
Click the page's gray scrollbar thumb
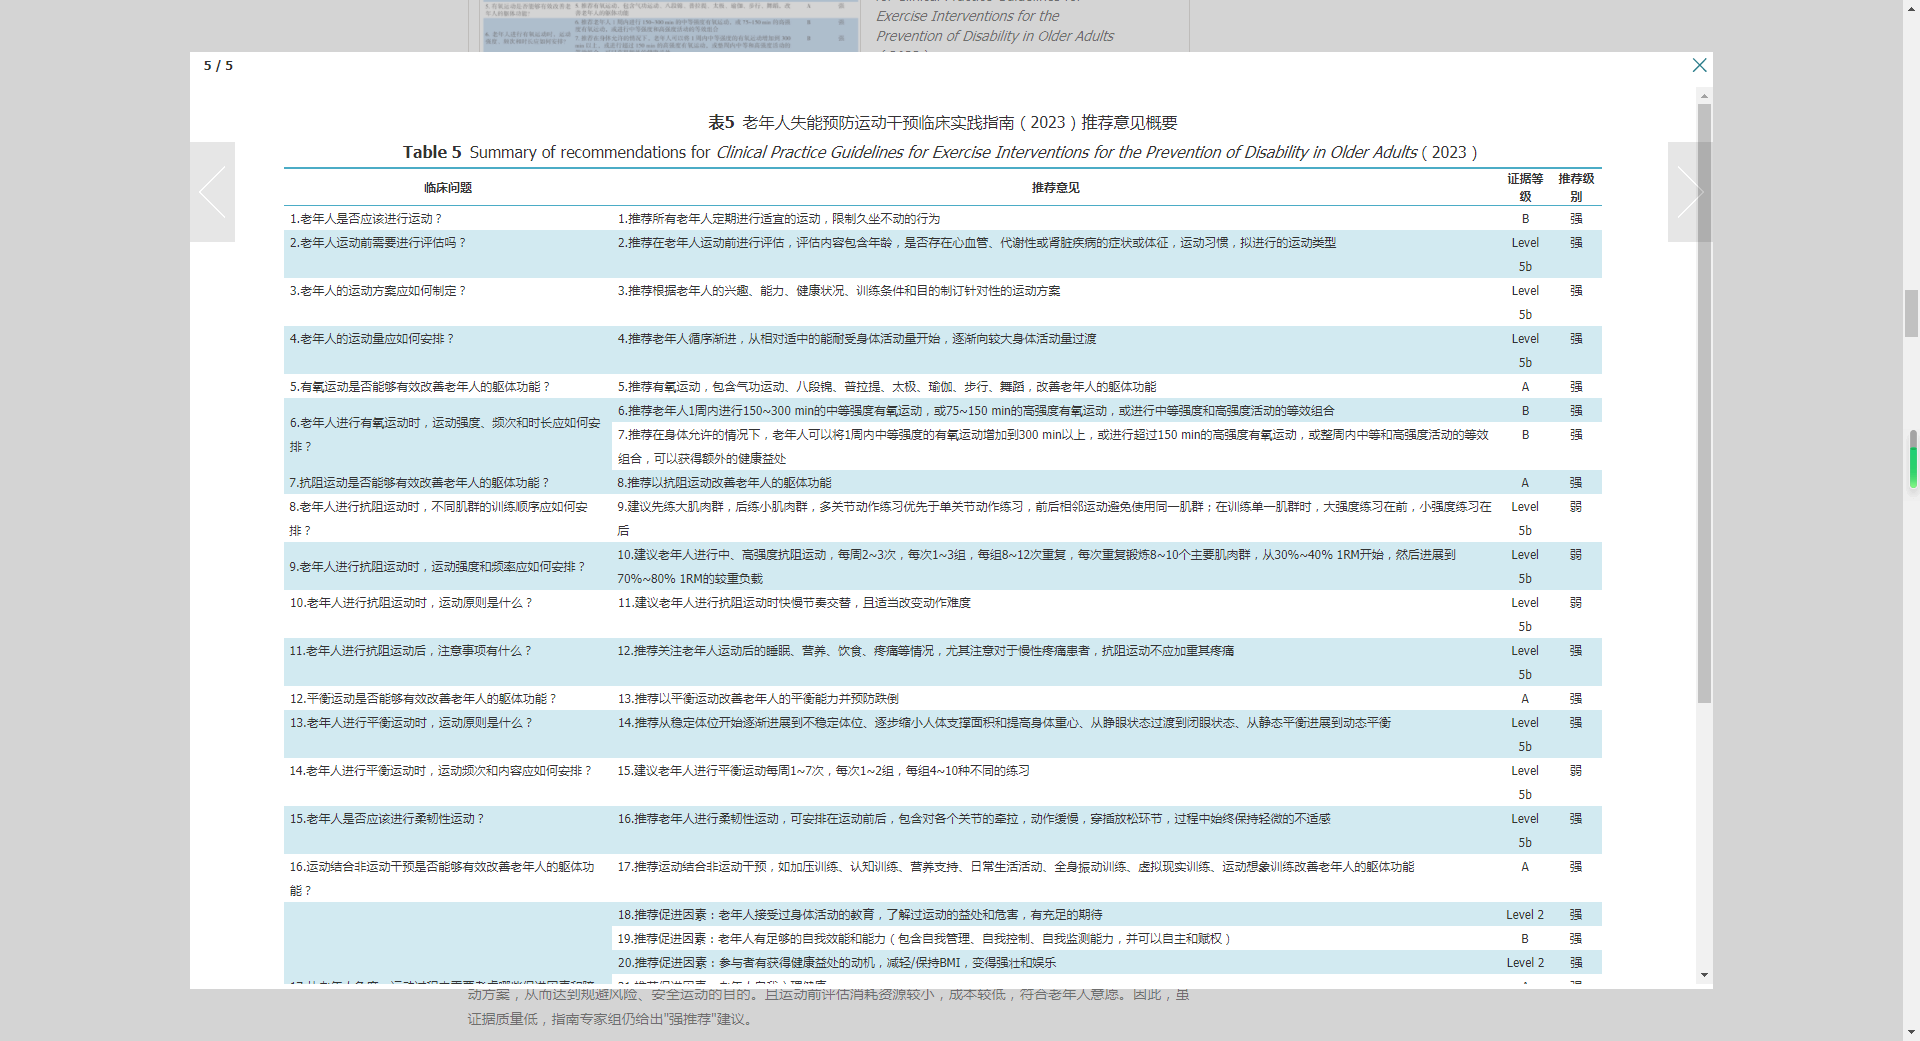[x=1911, y=313]
